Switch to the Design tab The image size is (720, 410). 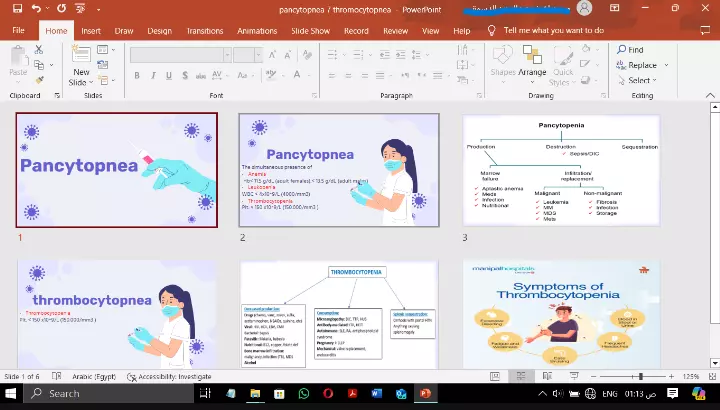pos(159,31)
